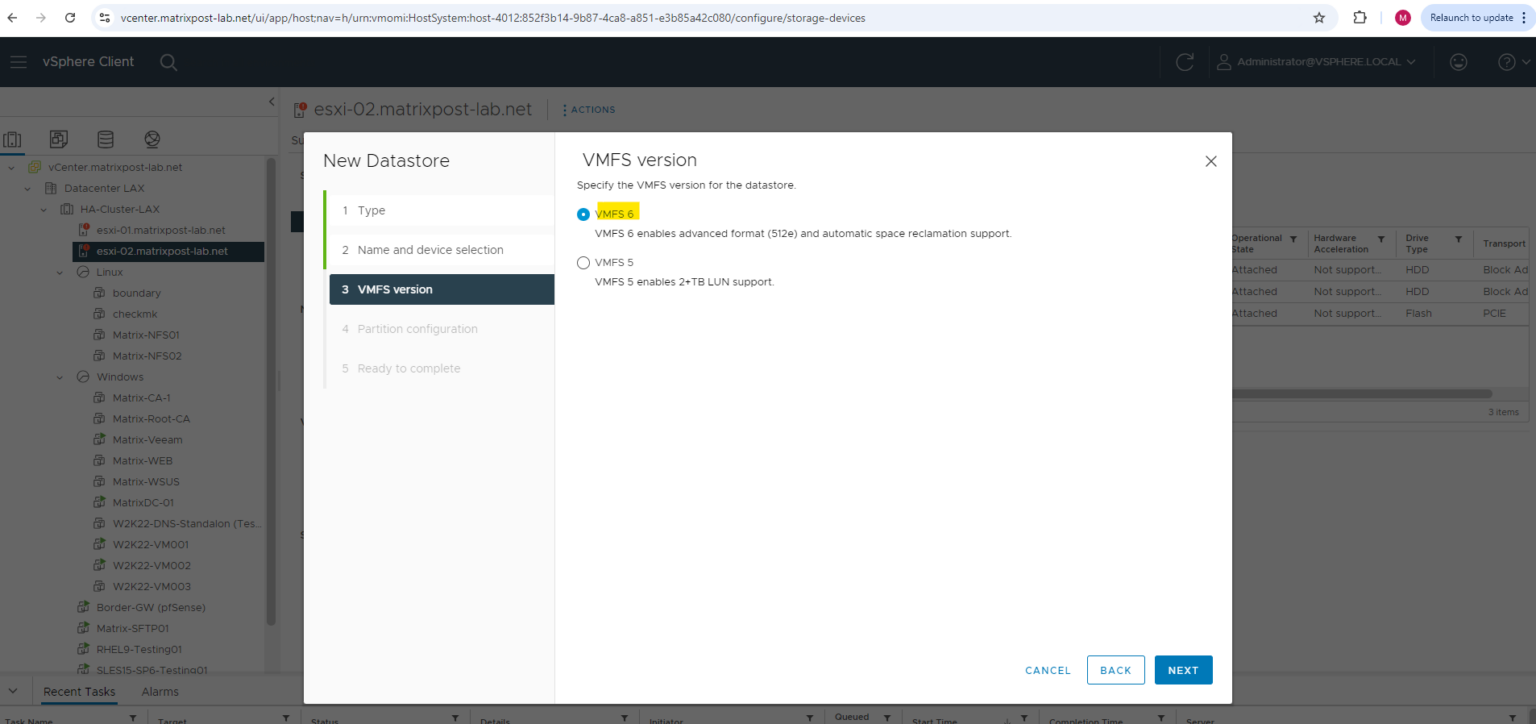Screen dimensions: 1536x724
Task: Collapse the Windows VM folder
Action: pos(58,376)
